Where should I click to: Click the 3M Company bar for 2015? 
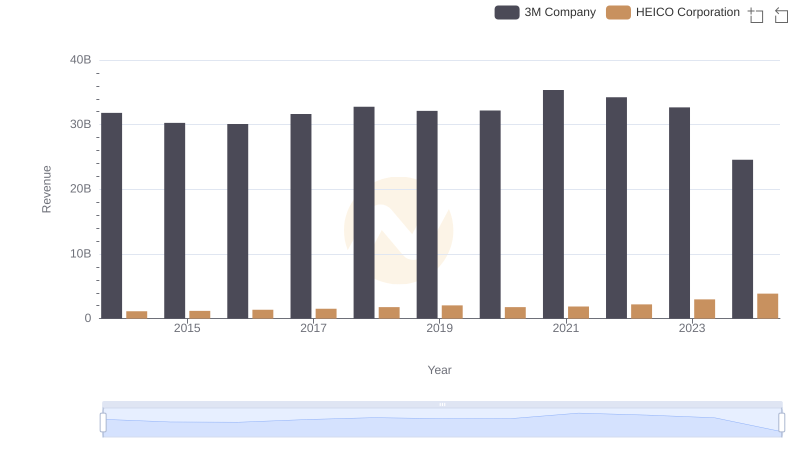[174, 221]
